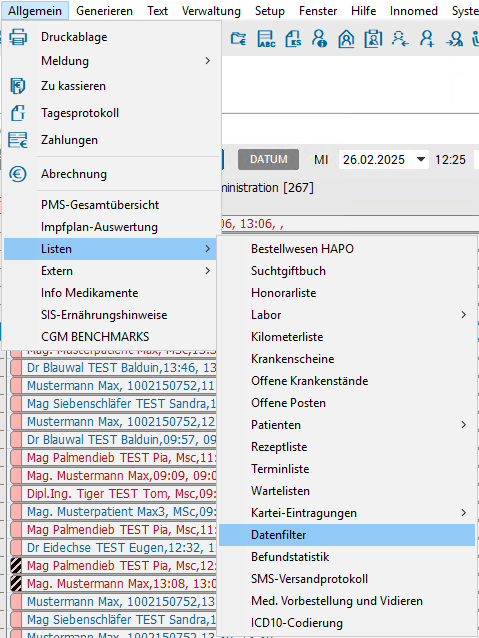The image size is (479, 638).
Task: Click the striped marker on Mustermann Max,13:08 row
Action: tap(16, 583)
